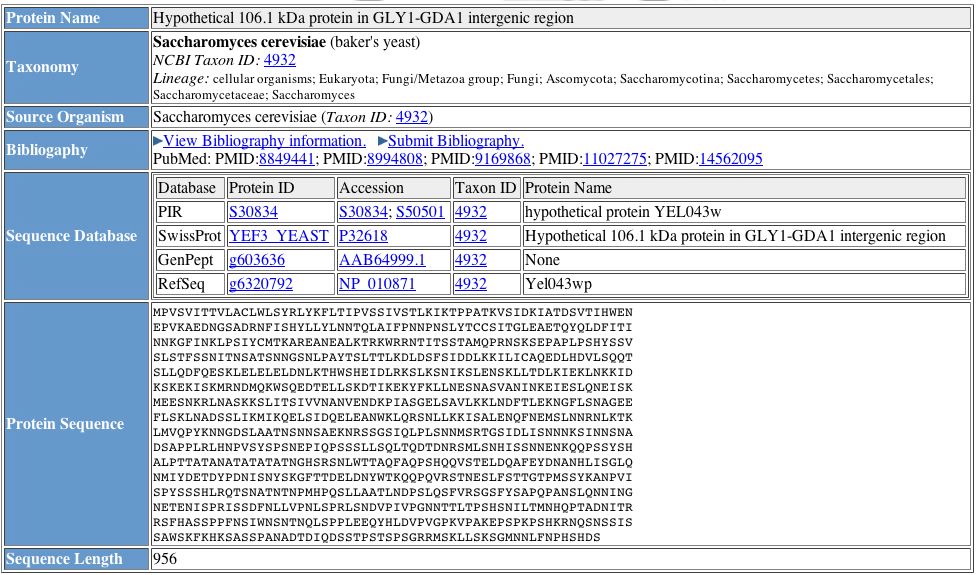The height and width of the screenshot is (575, 976).
Task: Click the Submit Bibliography triangle arrow
Action: click(383, 141)
